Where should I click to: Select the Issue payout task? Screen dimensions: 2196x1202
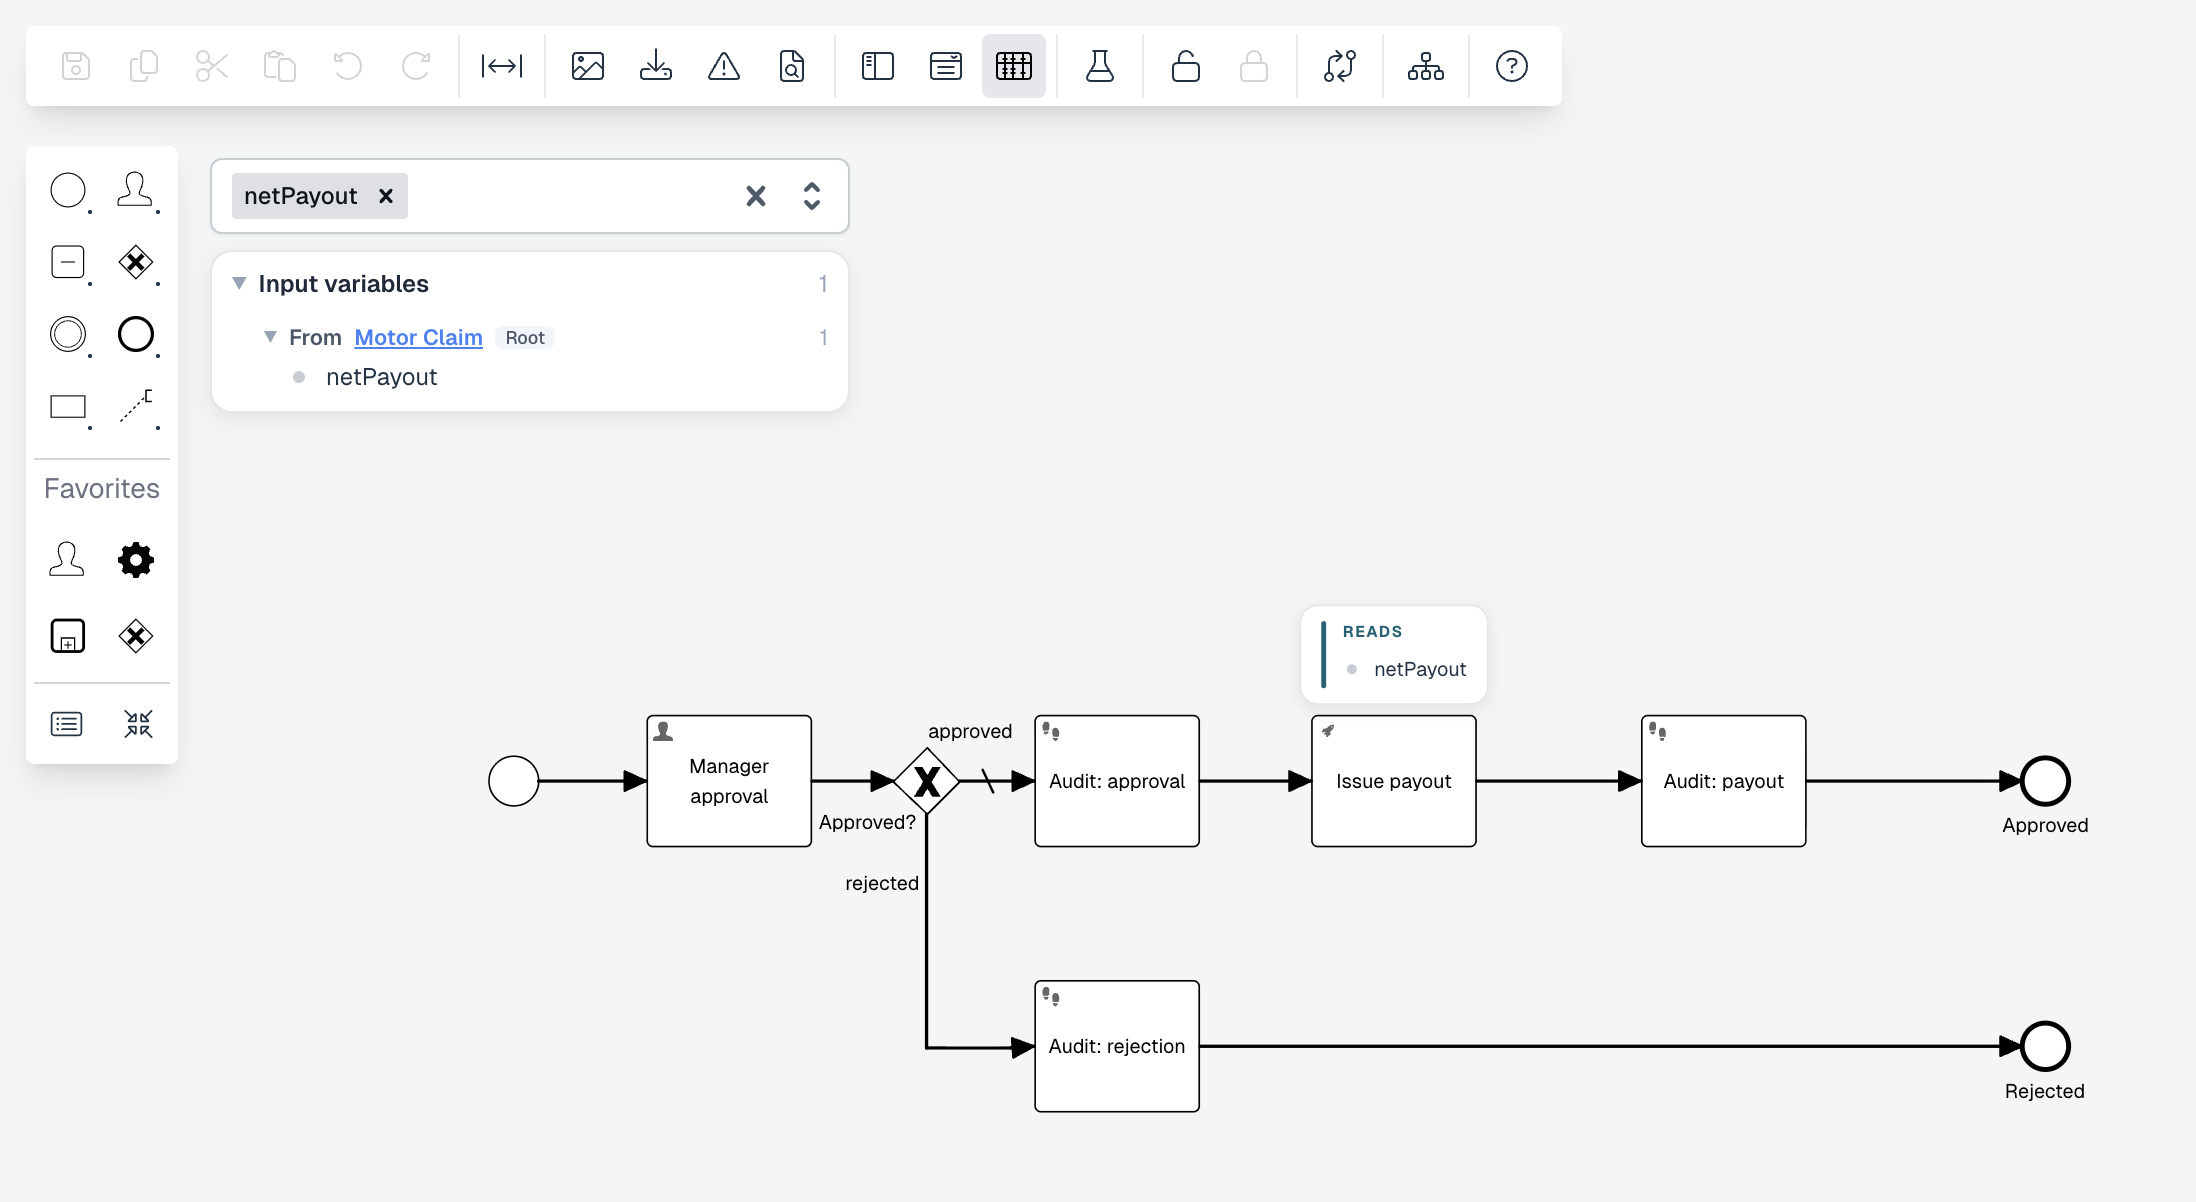point(1394,781)
